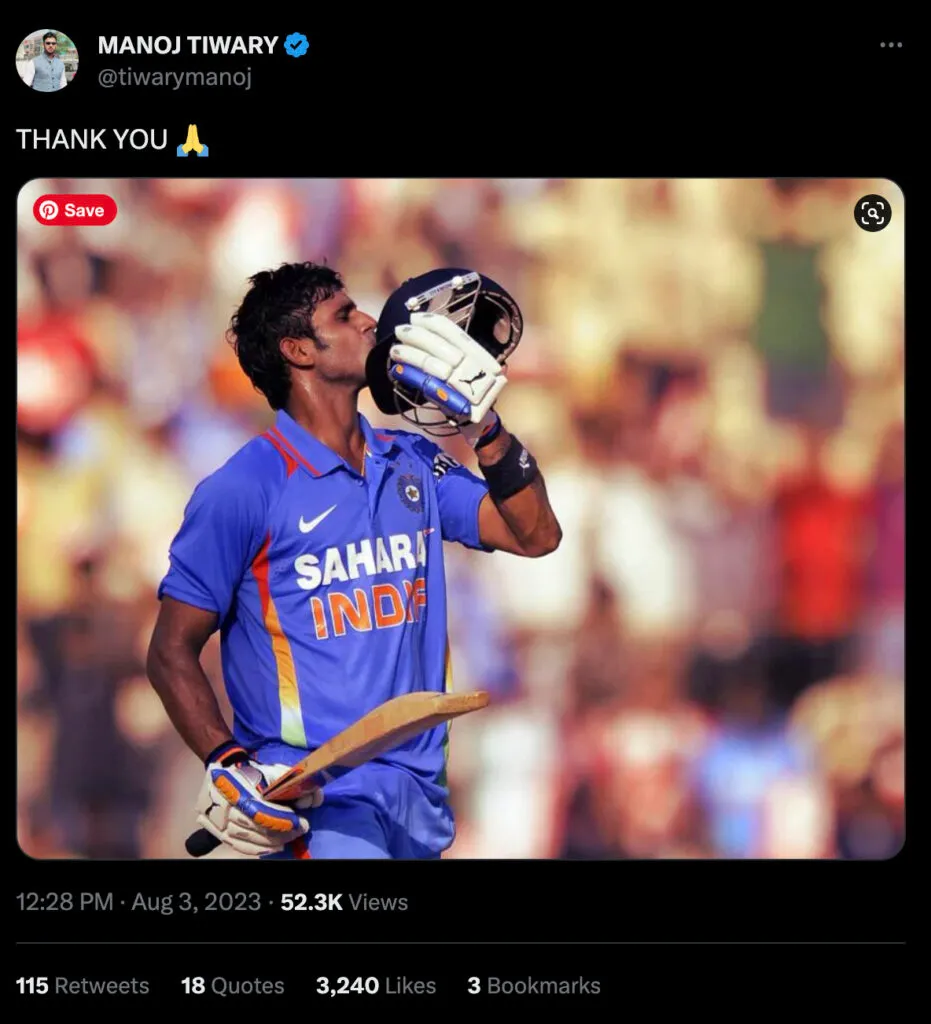Image resolution: width=931 pixels, height=1024 pixels.
Task: Show the 3,240 Likes list
Action: pos(376,985)
